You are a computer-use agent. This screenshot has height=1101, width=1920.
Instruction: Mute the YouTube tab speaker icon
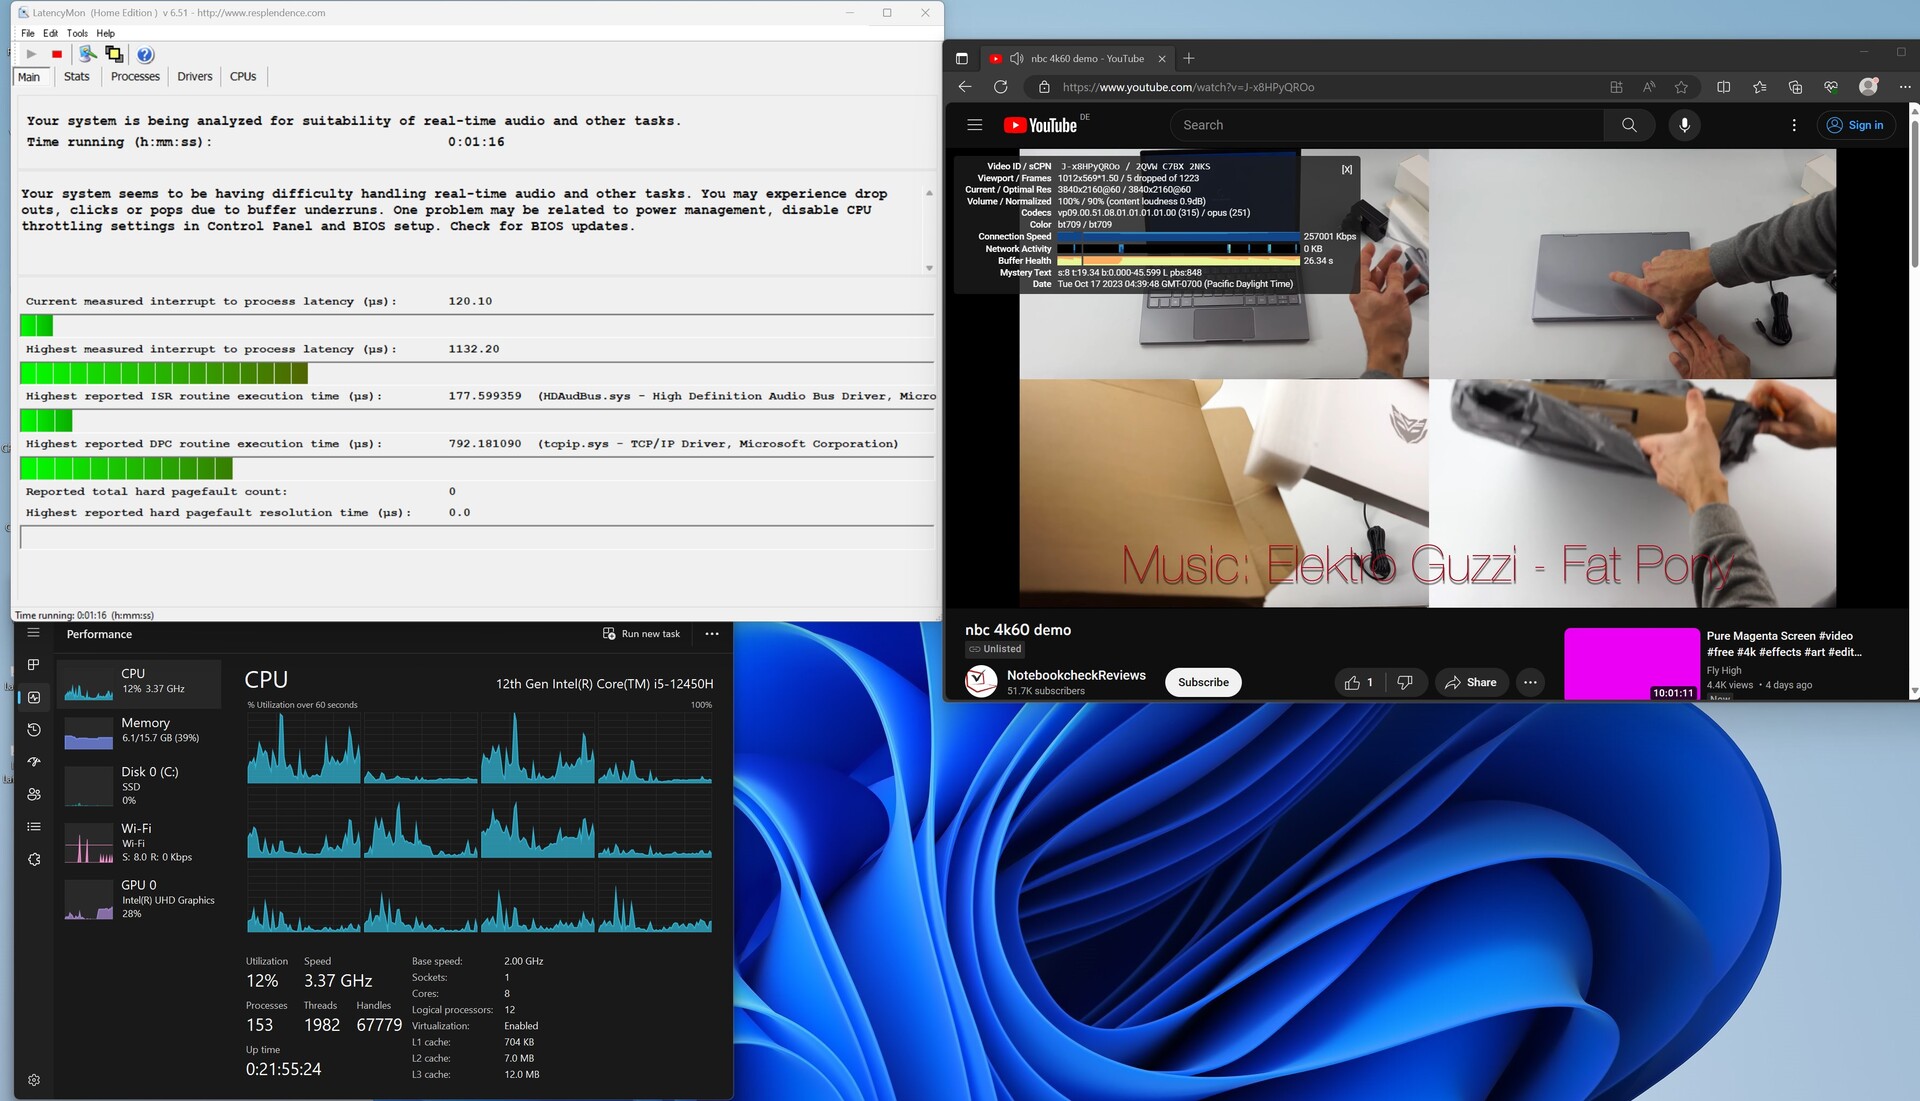pyautogui.click(x=1016, y=58)
